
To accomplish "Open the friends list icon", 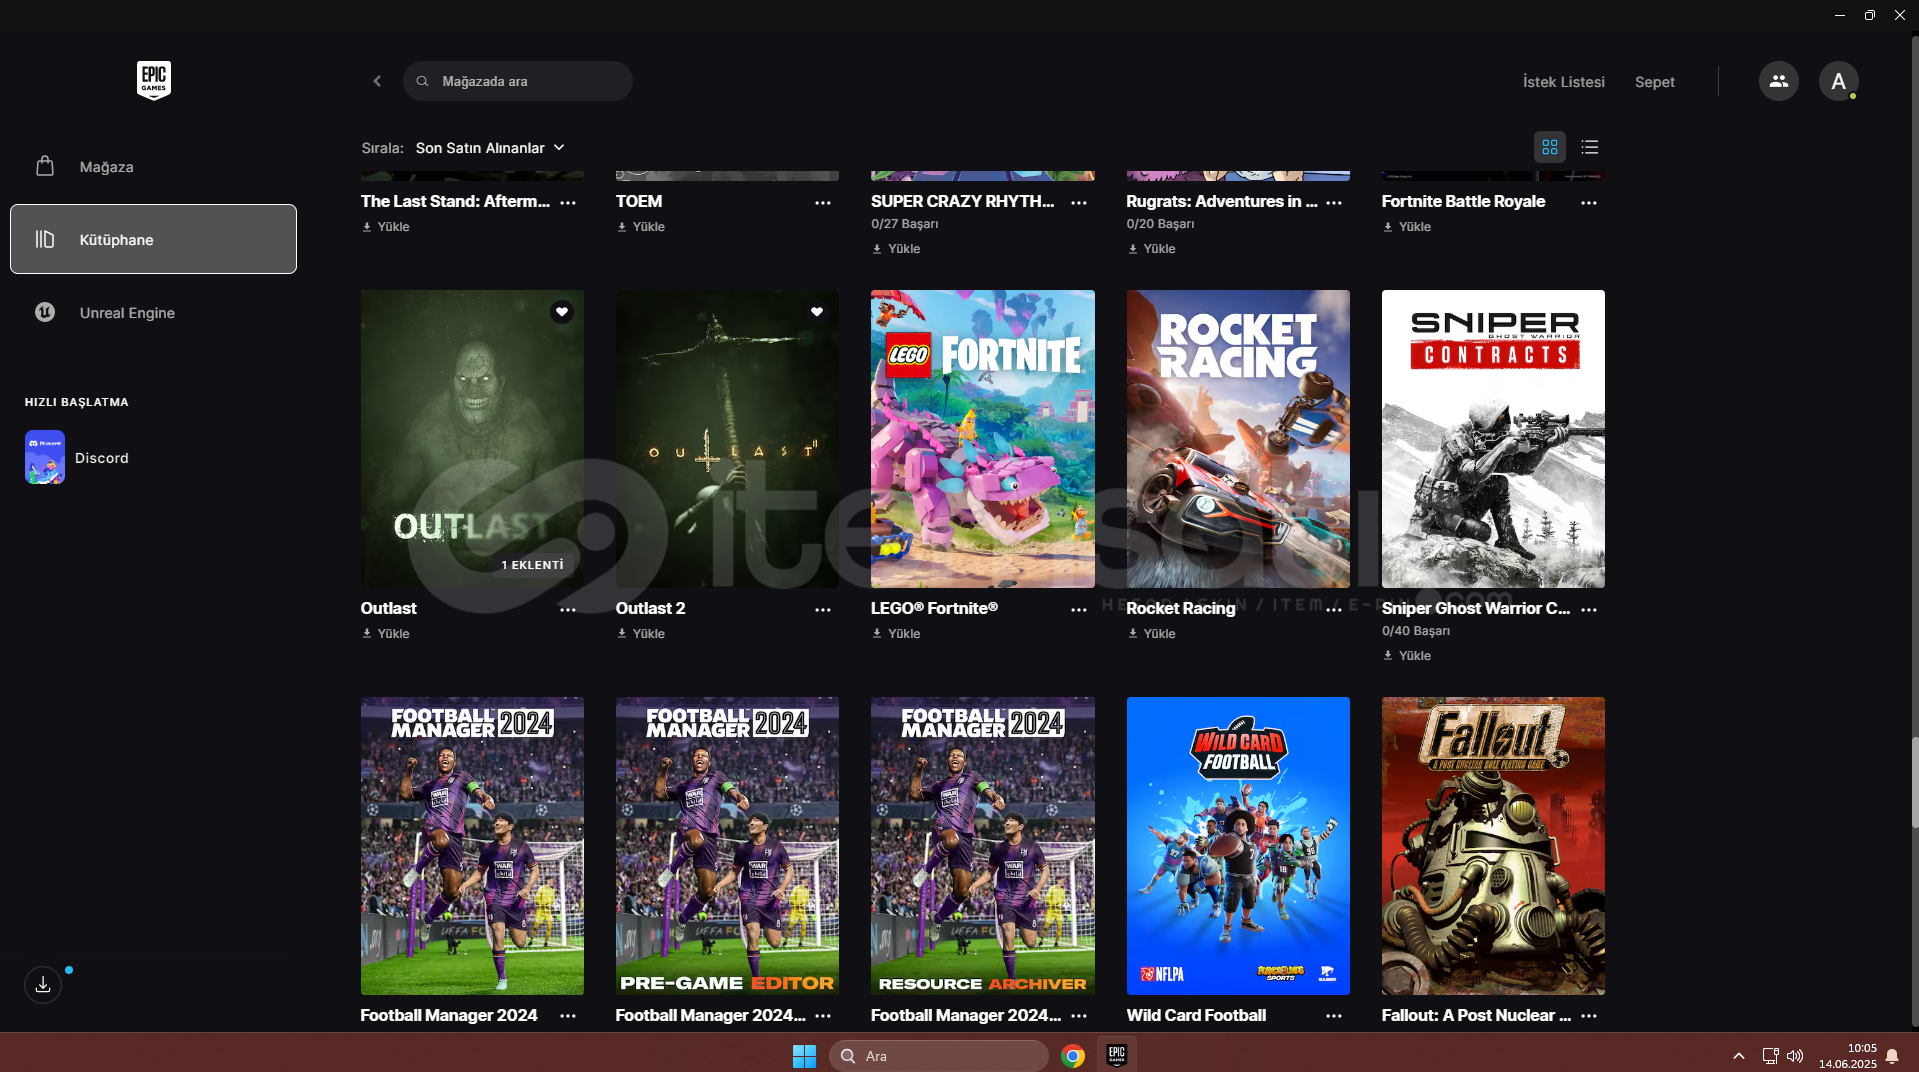I will click(1778, 81).
